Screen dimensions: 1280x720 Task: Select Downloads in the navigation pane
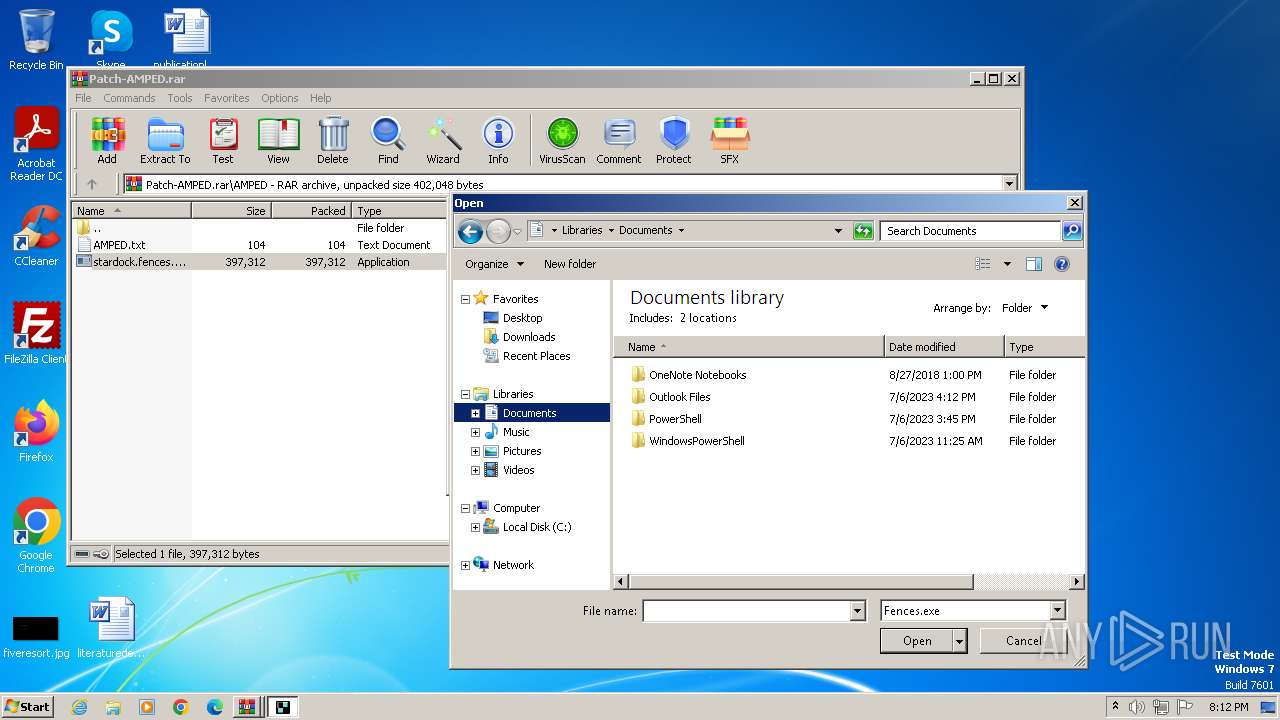pos(529,337)
